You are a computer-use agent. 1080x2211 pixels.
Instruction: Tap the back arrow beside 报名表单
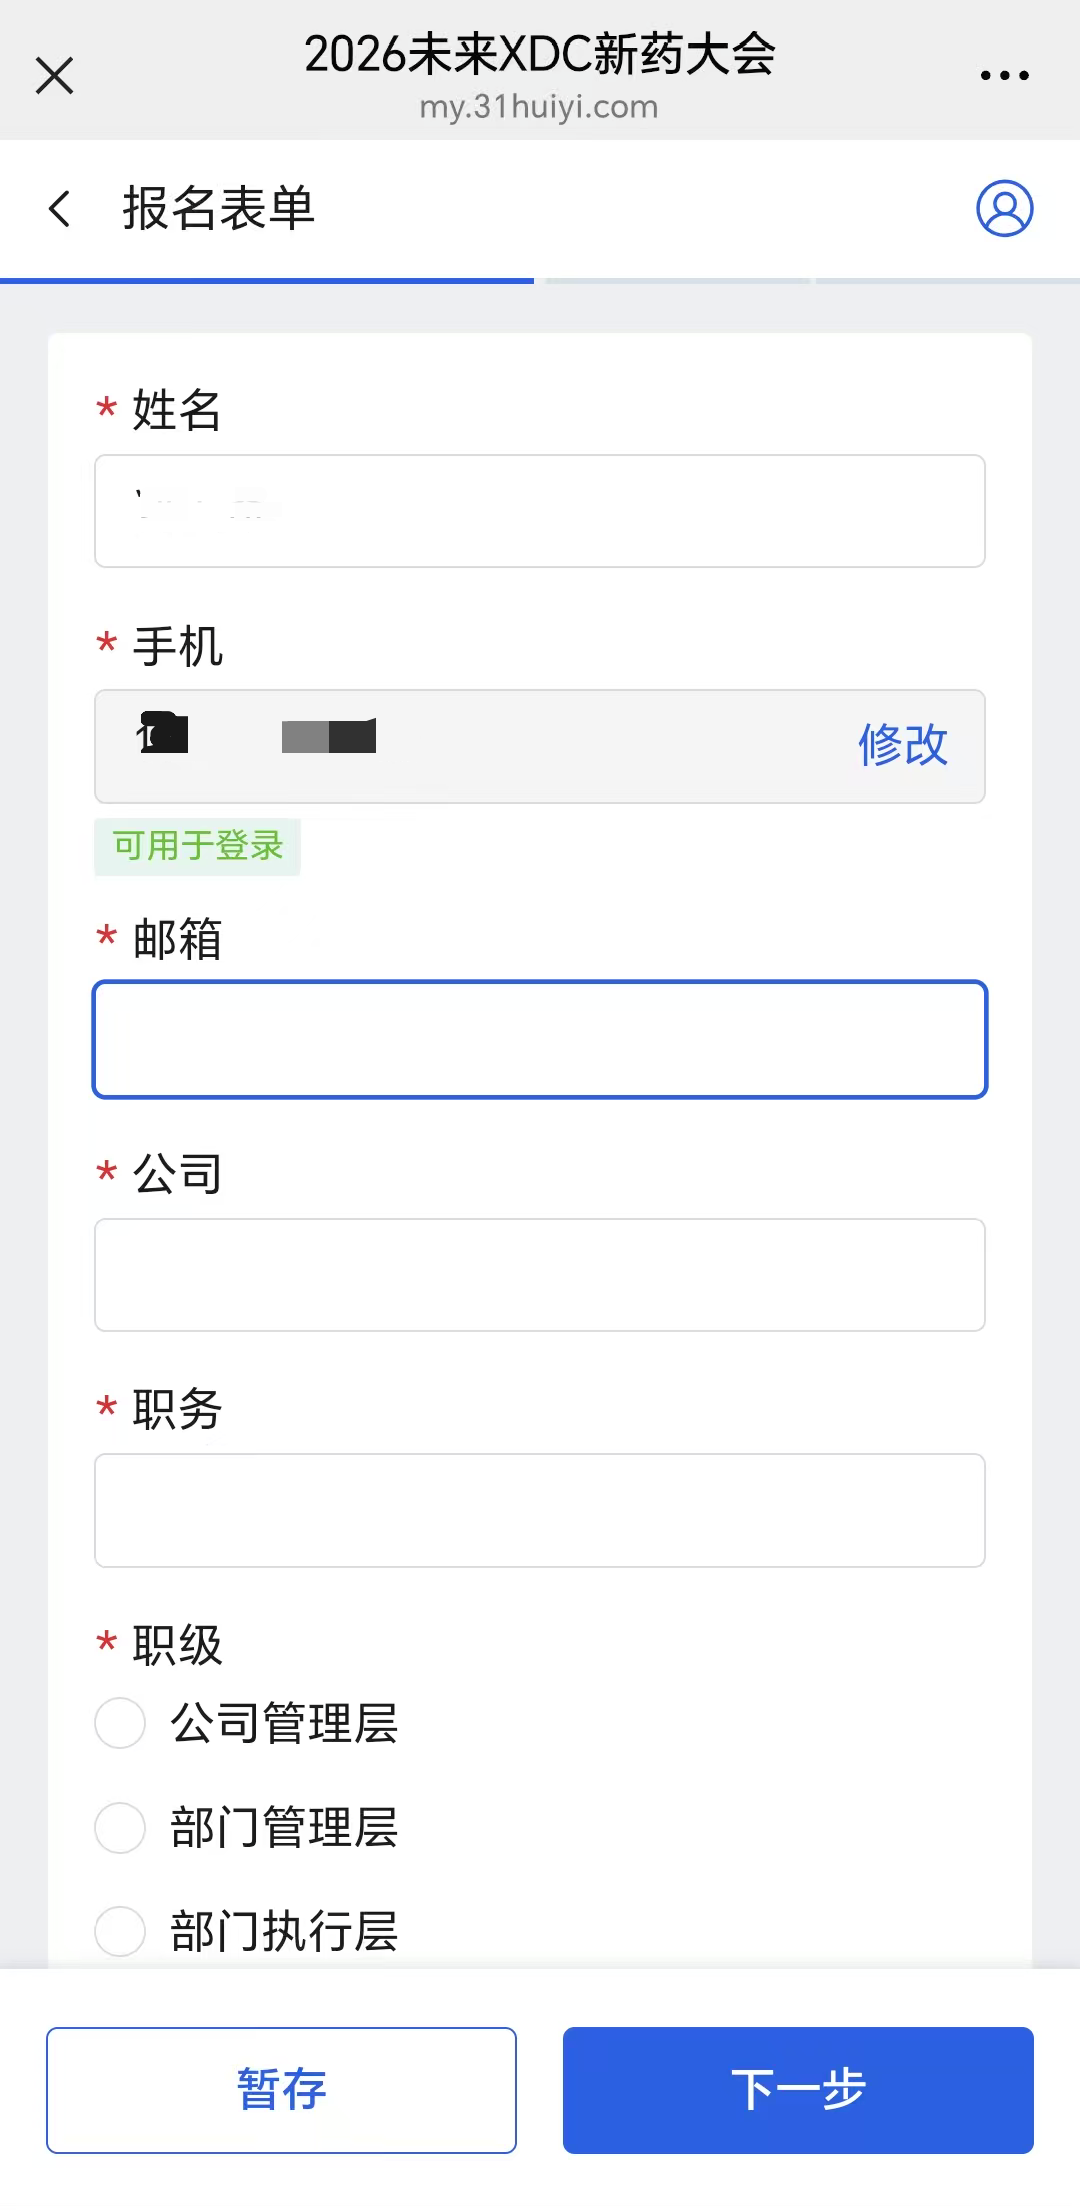point(60,209)
